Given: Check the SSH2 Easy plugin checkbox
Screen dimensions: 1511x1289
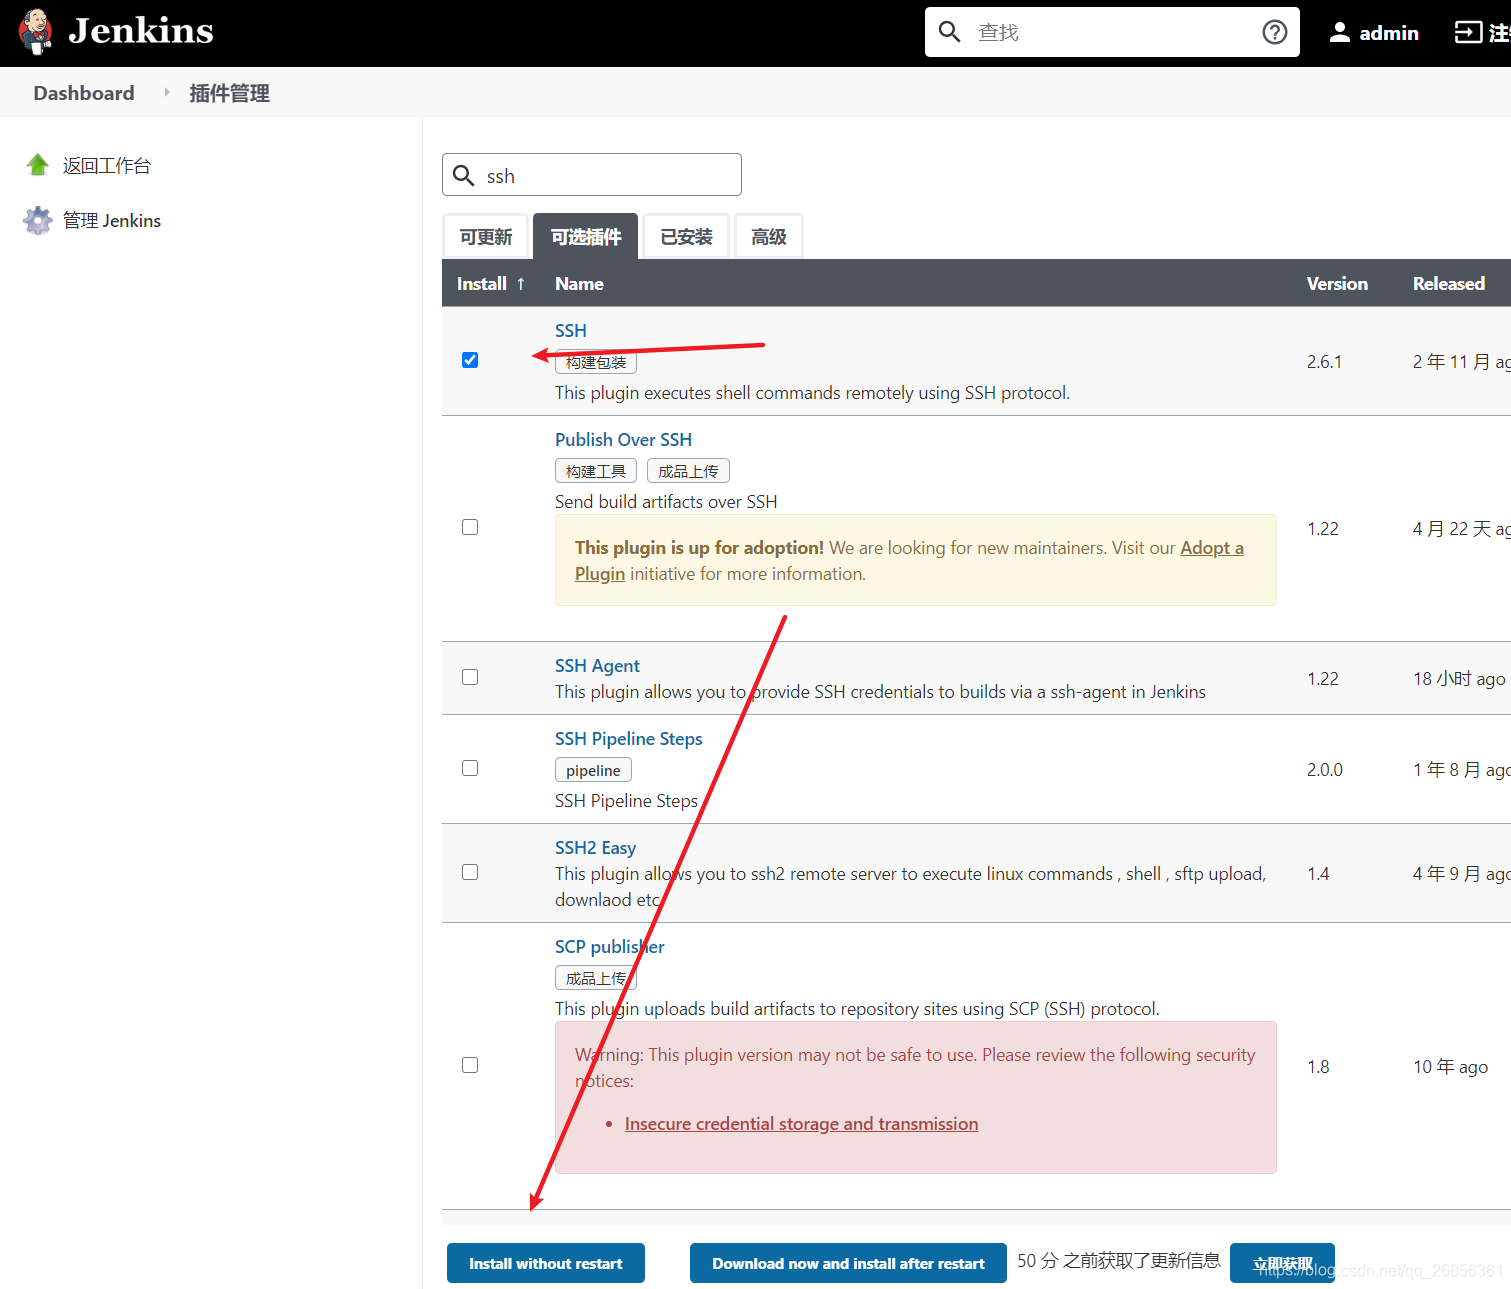Looking at the screenshot, I should coord(470,872).
